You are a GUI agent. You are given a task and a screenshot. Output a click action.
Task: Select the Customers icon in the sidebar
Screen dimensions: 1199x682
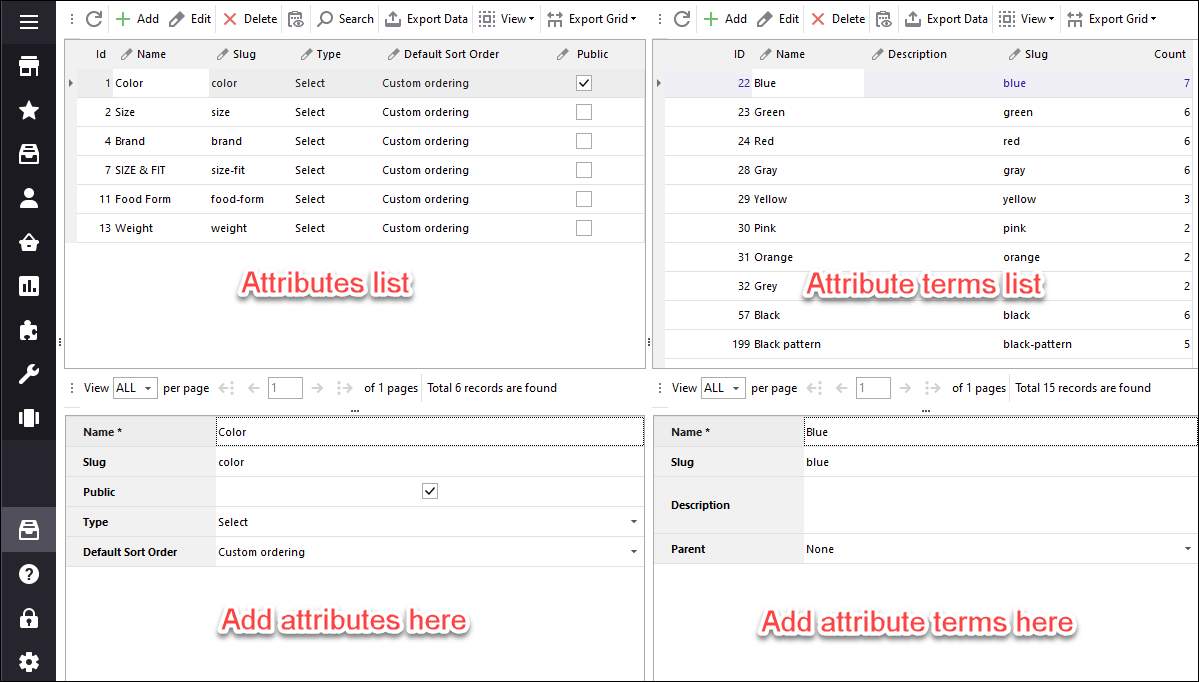pos(28,198)
